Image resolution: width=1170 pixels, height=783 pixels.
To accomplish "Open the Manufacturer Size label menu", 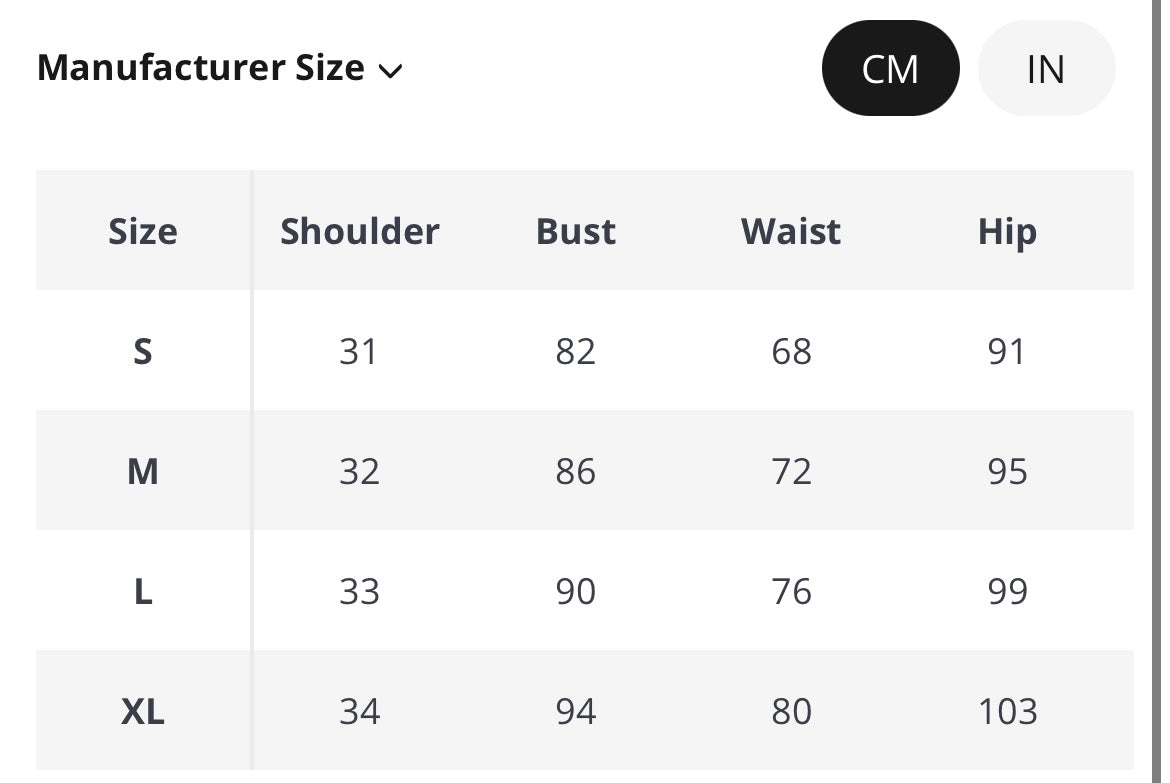I will tap(200, 68).
